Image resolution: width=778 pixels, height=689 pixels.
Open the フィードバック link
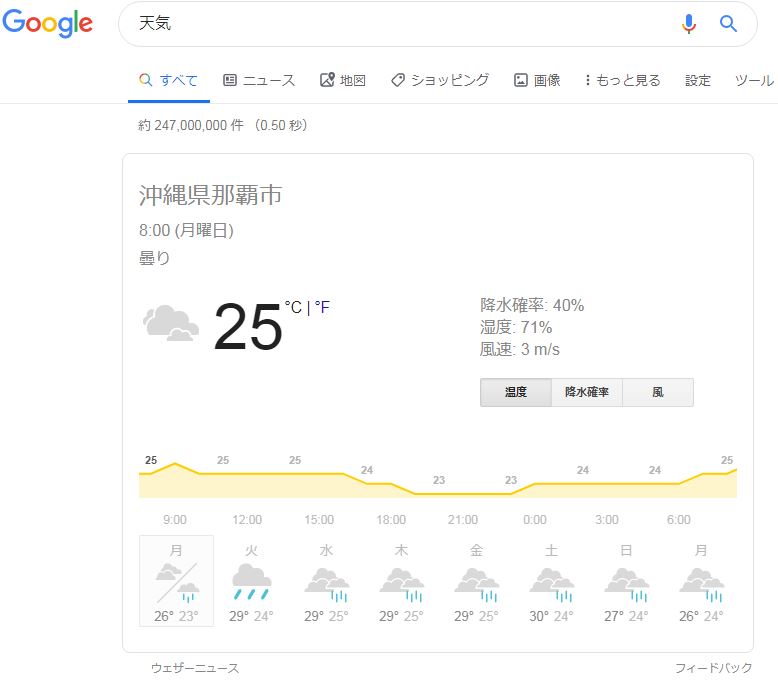[x=713, y=667]
